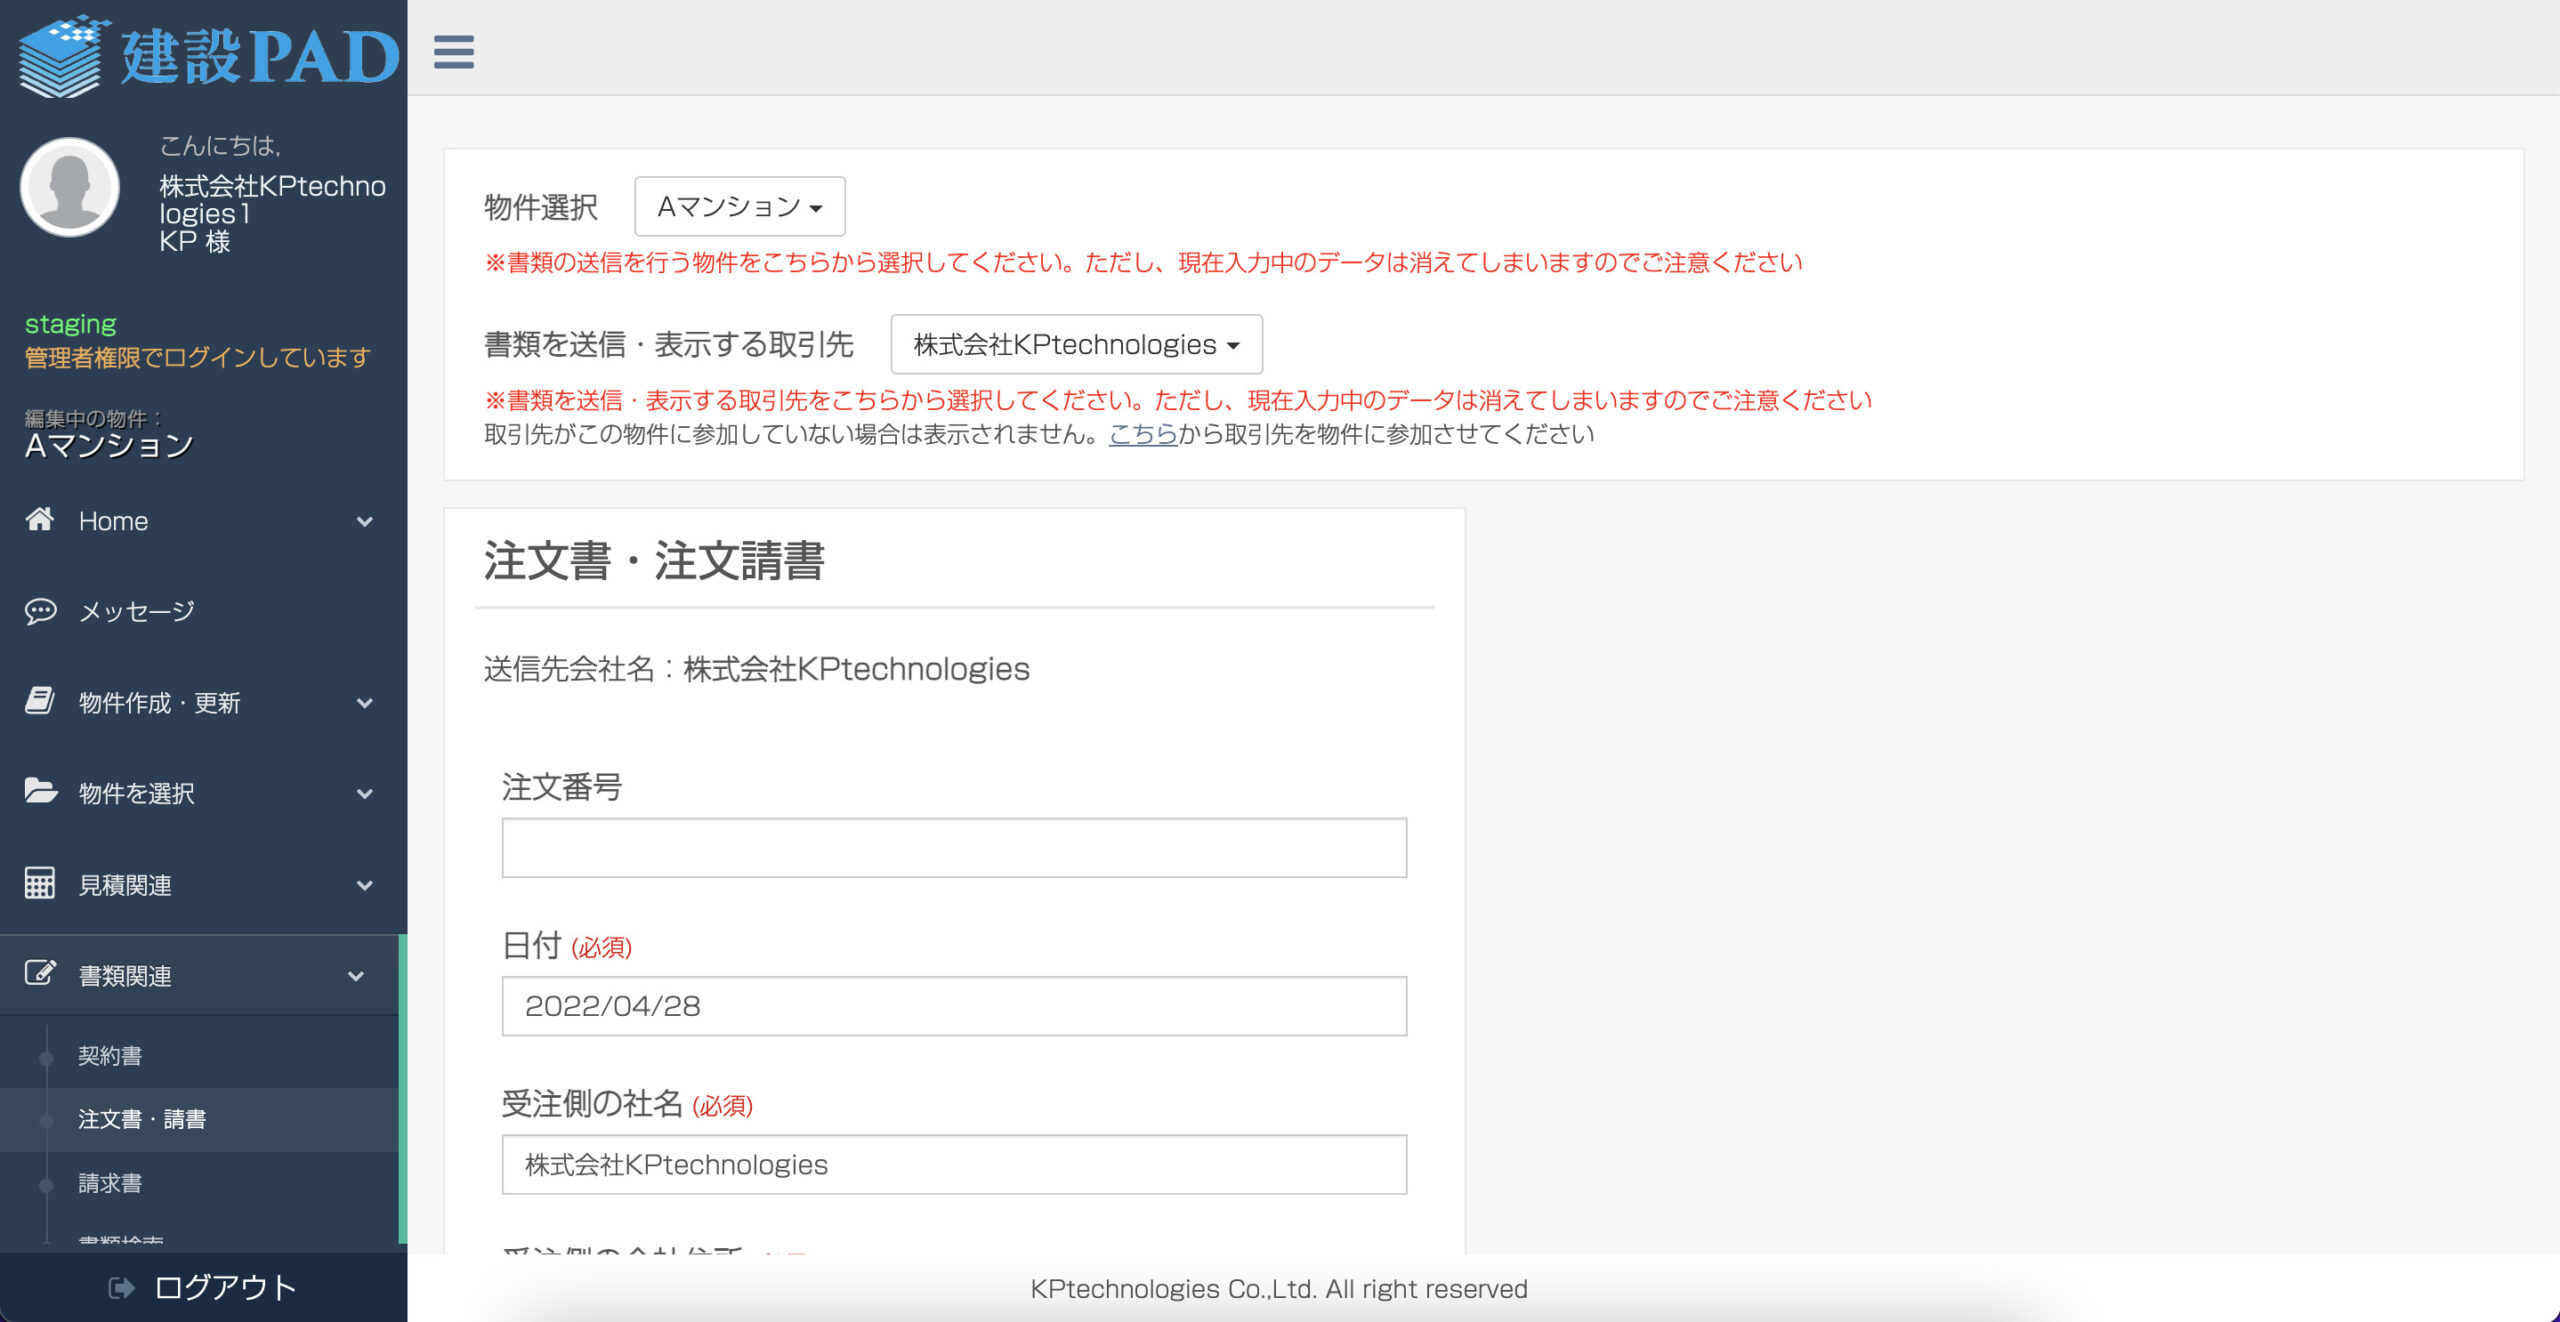Click the 見積関連 calculator icon
The width and height of the screenshot is (2560, 1322).
40,884
